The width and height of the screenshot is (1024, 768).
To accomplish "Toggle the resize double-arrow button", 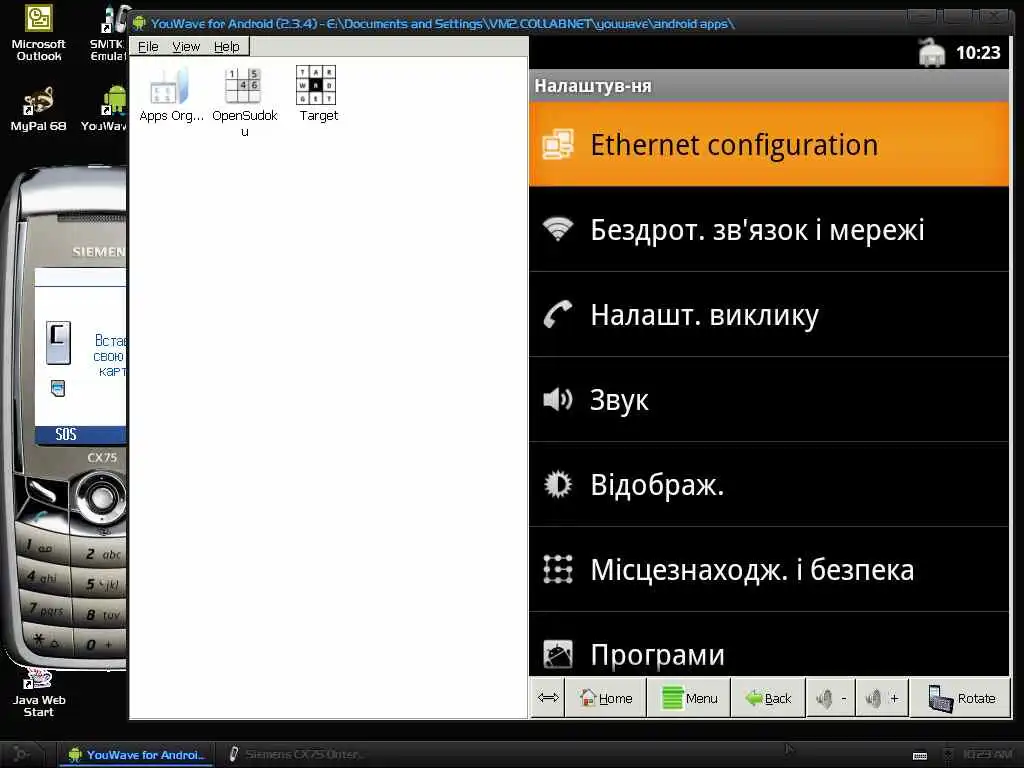I will [x=548, y=698].
